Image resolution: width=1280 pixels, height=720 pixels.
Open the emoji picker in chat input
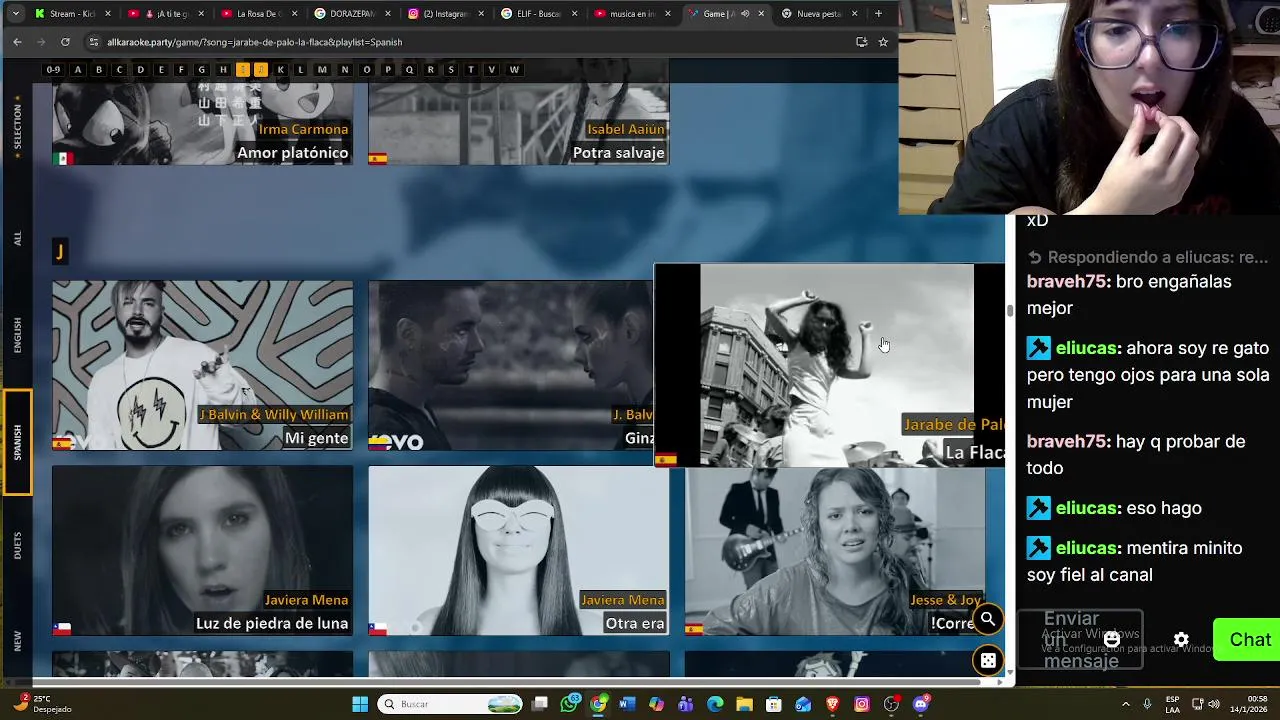coord(1112,640)
